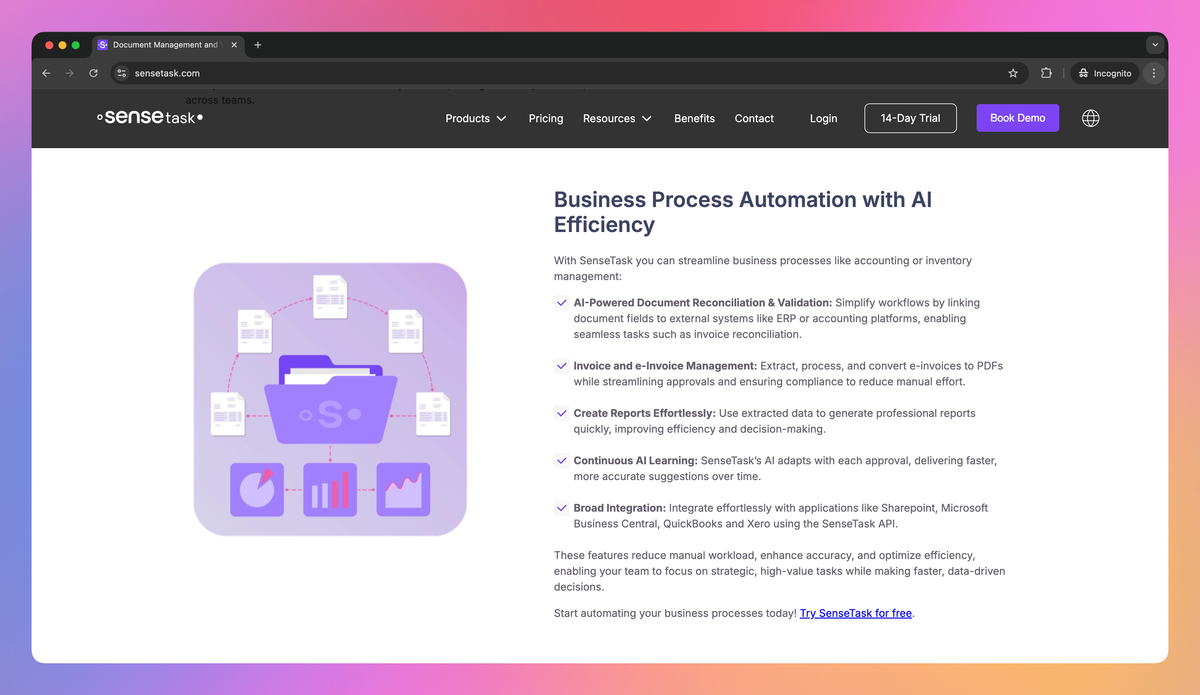Screen dimensions: 1200x695
Task: Click the Incognito indicator
Action: point(1105,73)
